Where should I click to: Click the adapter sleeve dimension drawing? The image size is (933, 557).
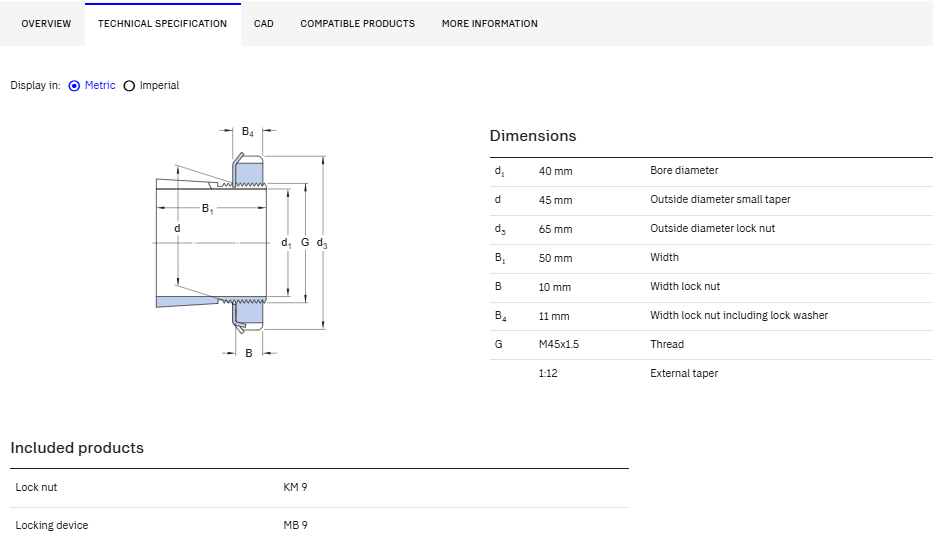(x=240, y=242)
